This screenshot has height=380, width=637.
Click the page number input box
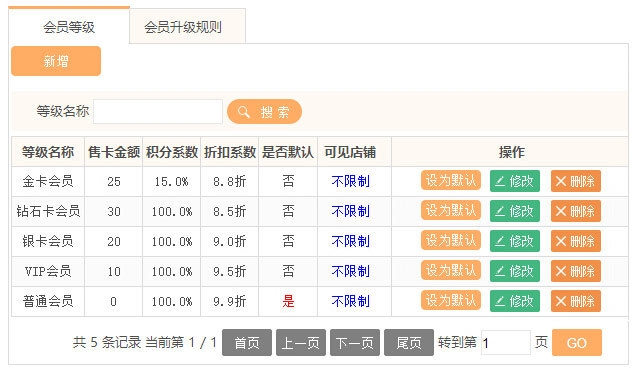[x=506, y=343]
